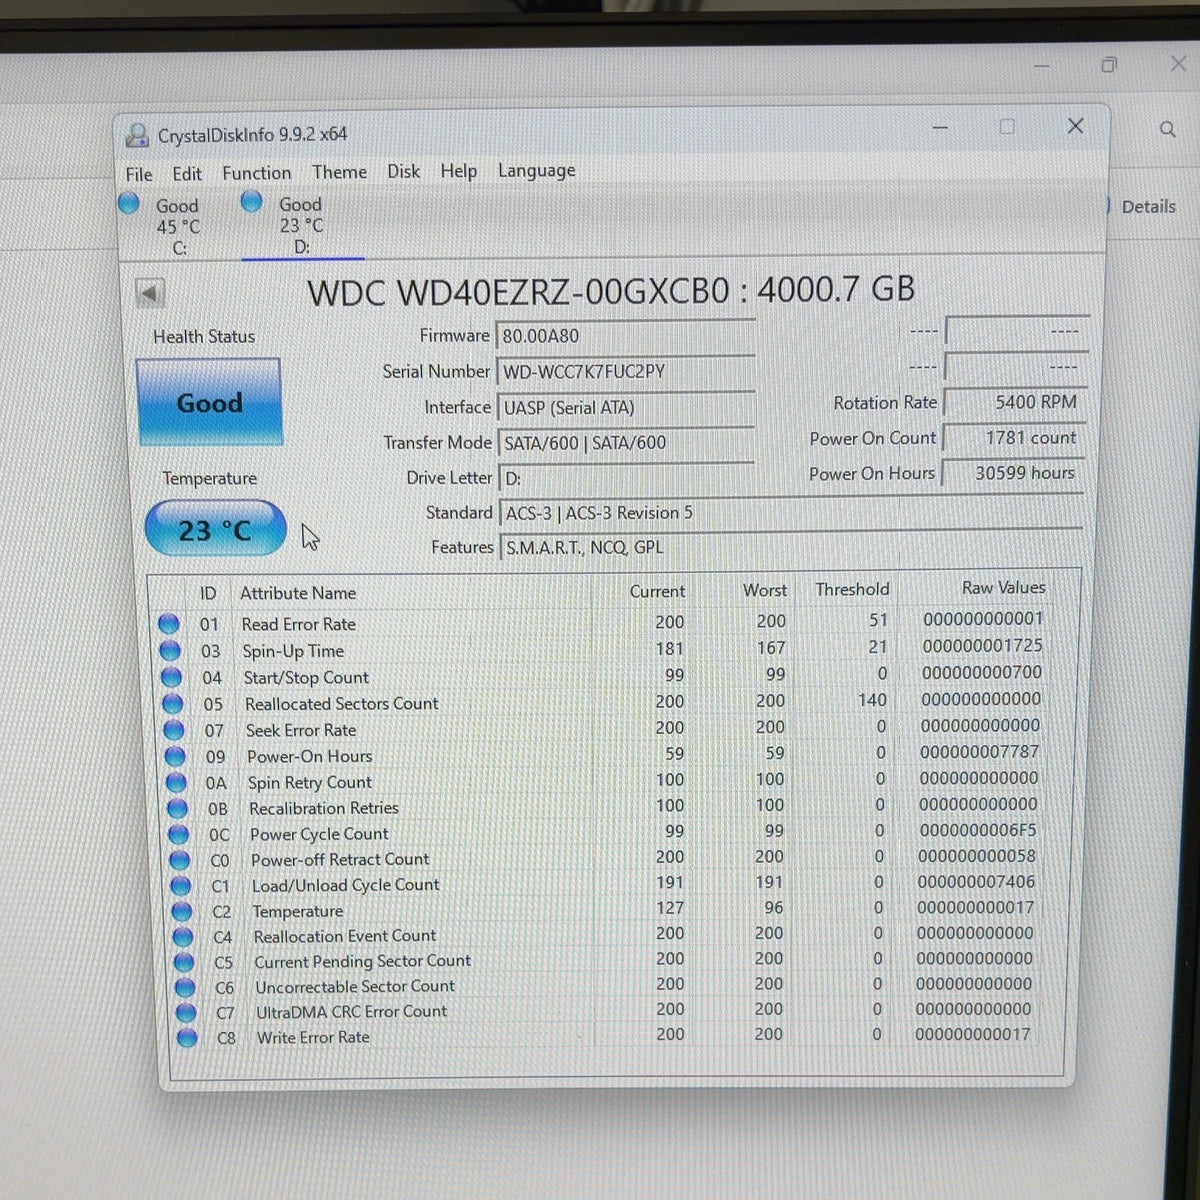Click the Attribute Name column header

point(298,593)
